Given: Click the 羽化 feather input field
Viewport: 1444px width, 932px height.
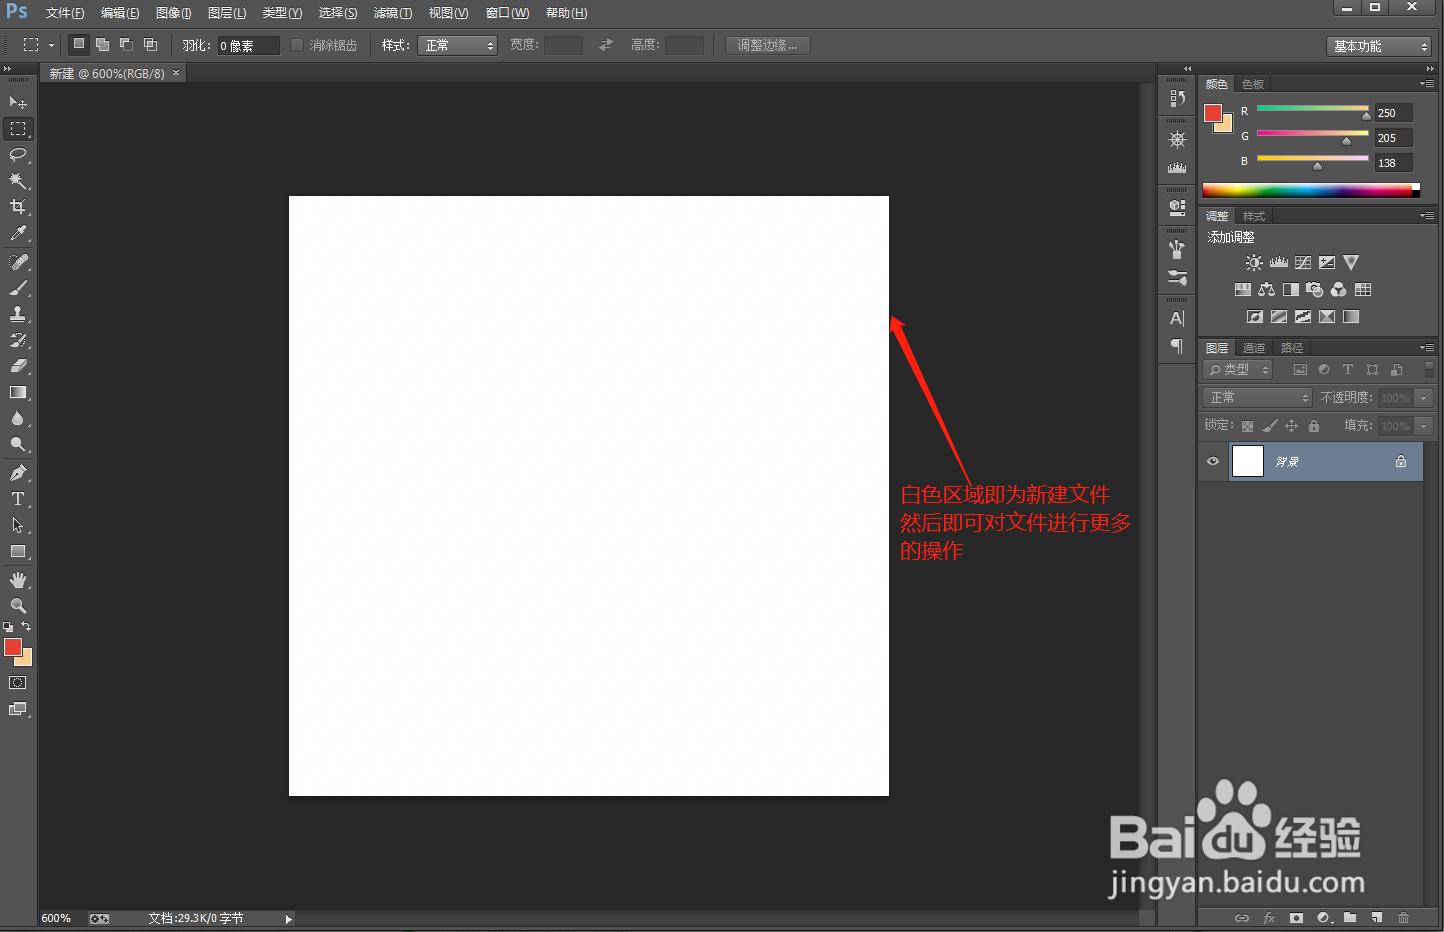Looking at the screenshot, I should (248, 45).
